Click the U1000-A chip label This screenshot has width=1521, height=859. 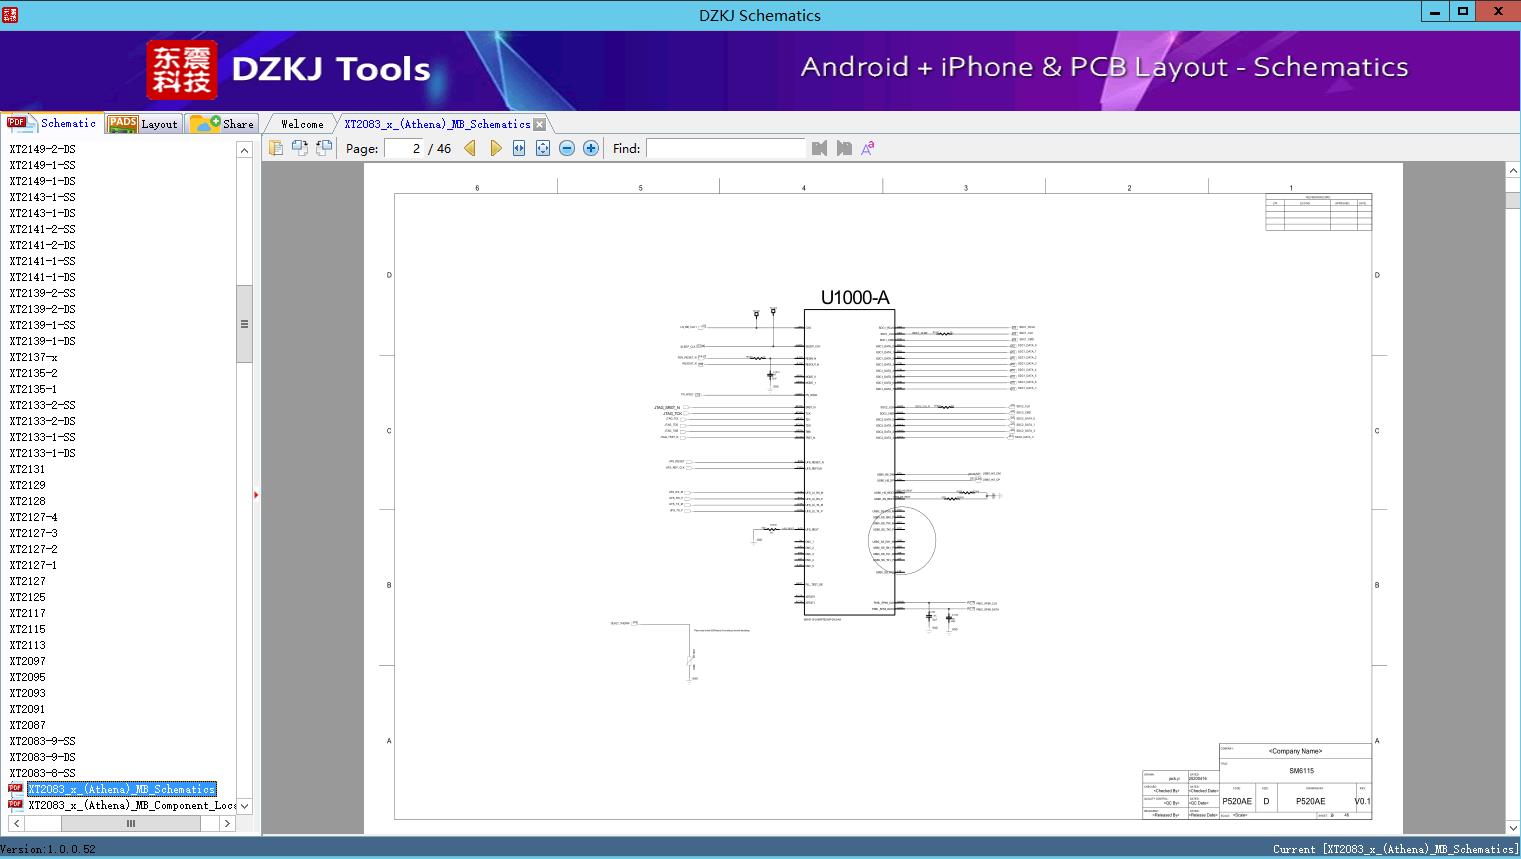855,297
